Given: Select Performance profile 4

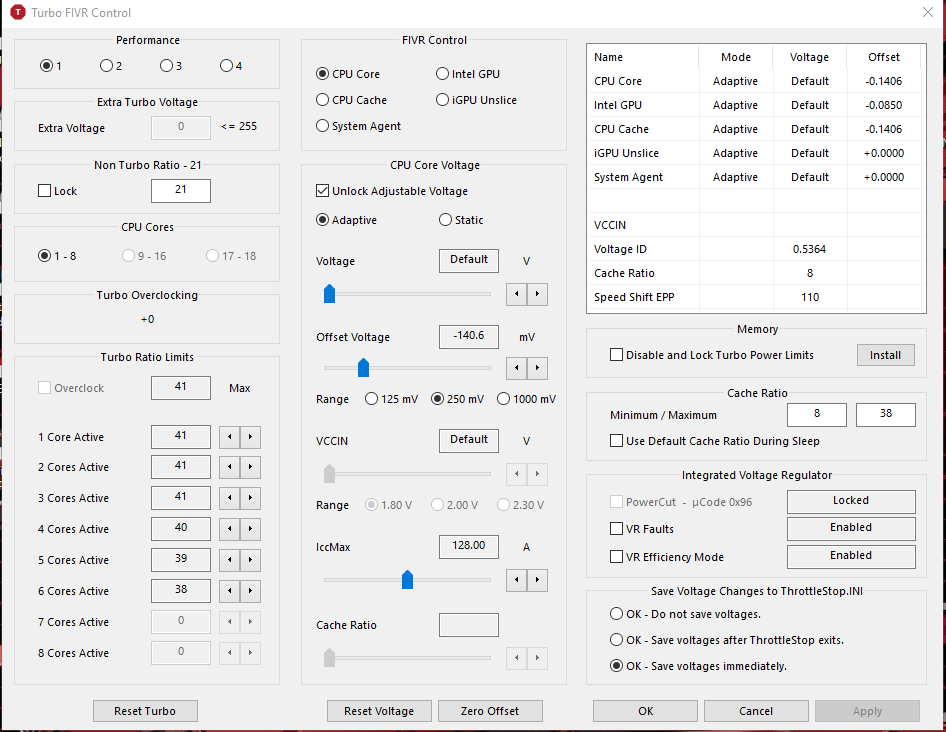Looking at the screenshot, I should [231, 66].
